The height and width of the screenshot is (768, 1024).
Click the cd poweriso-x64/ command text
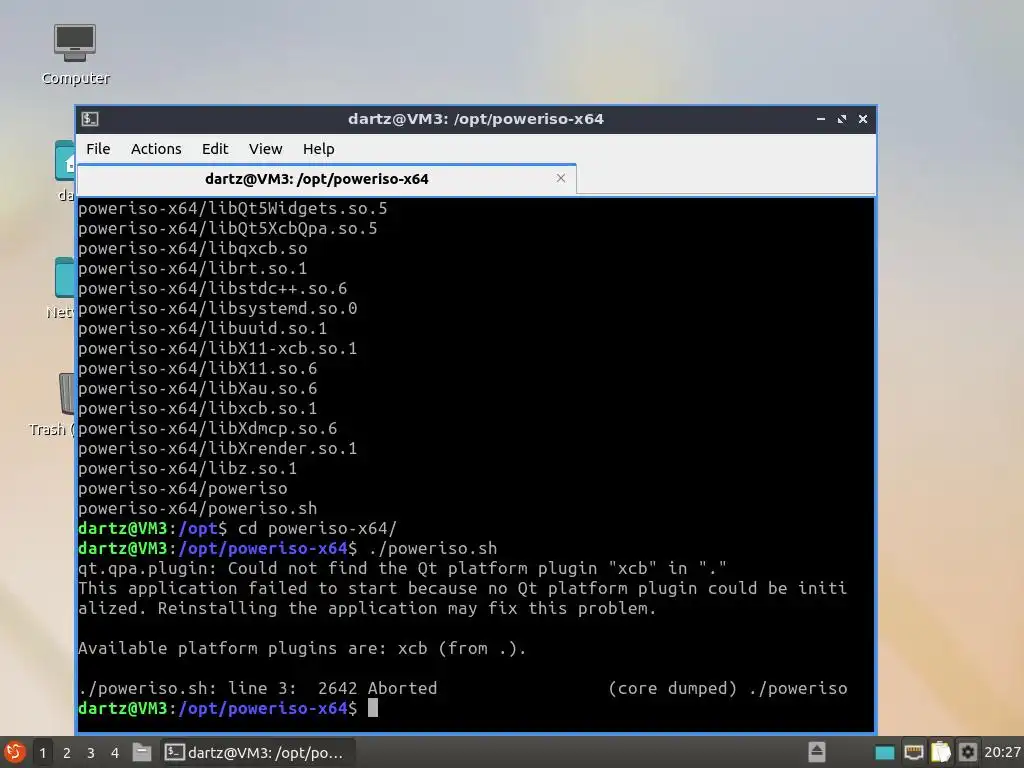click(x=317, y=528)
